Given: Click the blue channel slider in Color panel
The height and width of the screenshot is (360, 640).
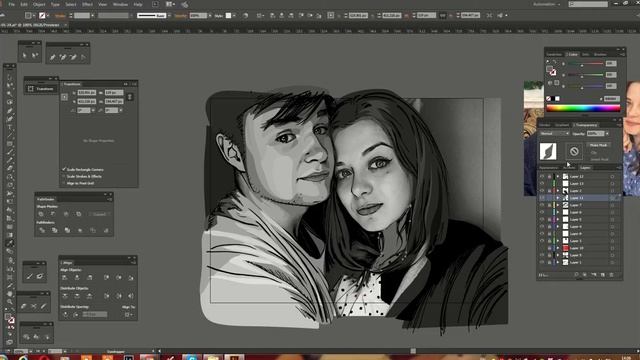Looking at the screenshot, I should (x=586, y=86).
